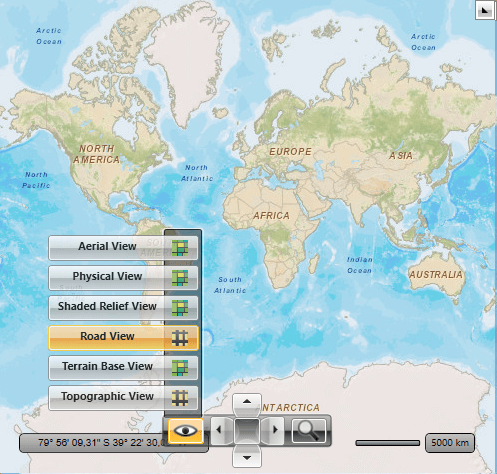Click the ASIA map label
Image resolution: width=497 pixels, height=474 pixels.
point(401,155)
